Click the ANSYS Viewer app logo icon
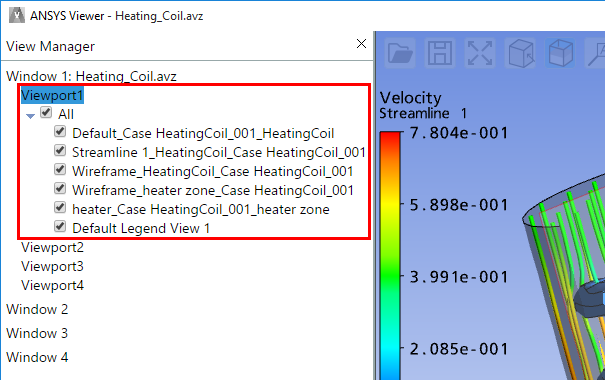The image size is (605, 380). pyautogui.click(x=17, y=15)
